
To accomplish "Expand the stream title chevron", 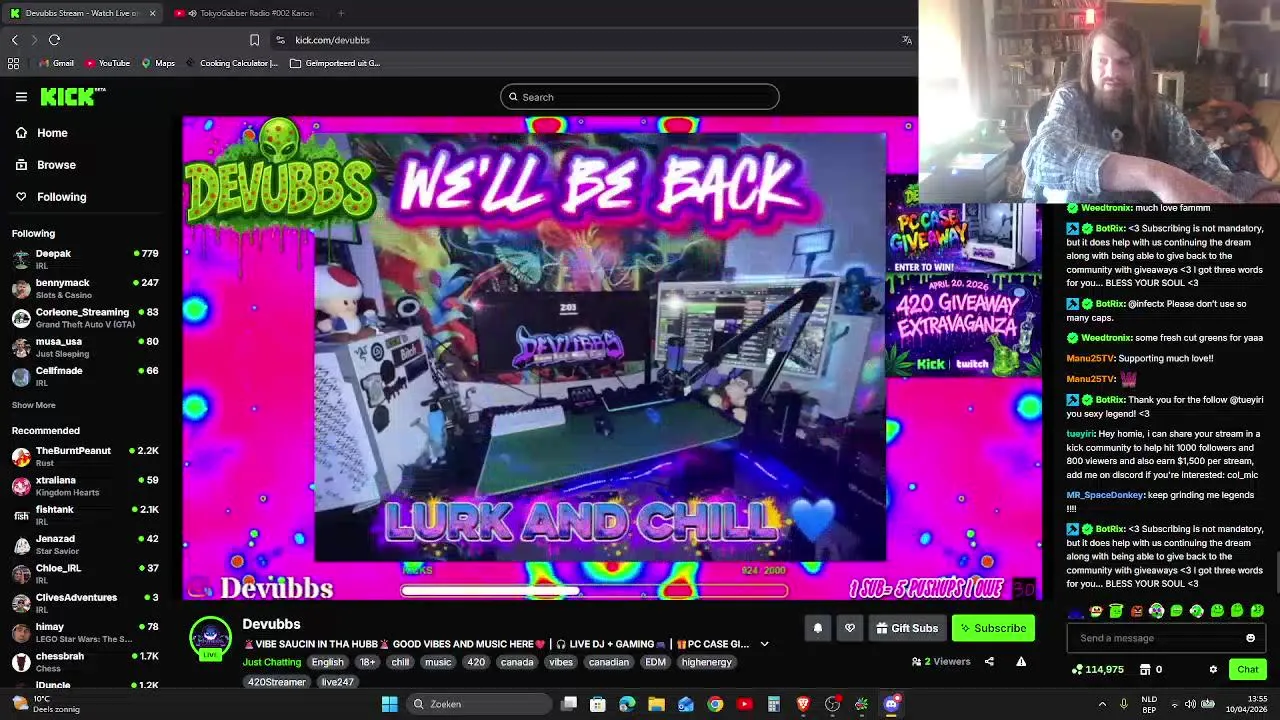I will tap(764, 644).
